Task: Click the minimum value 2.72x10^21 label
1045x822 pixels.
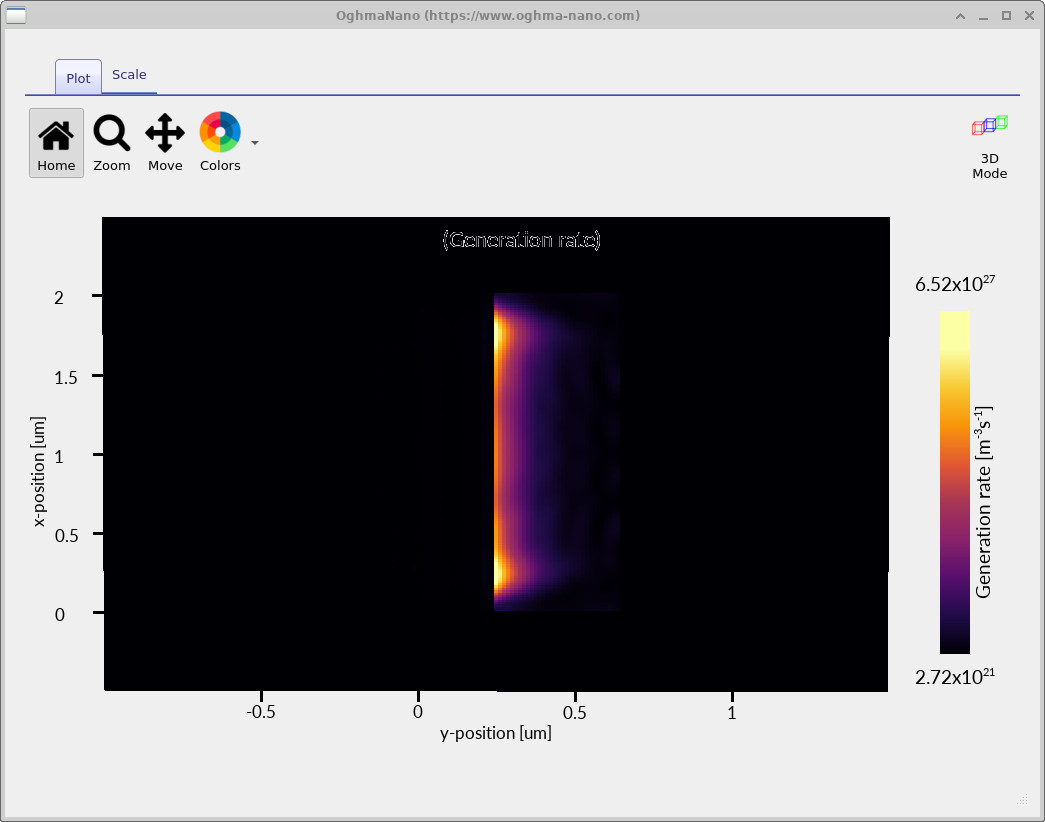Action: [x=954, y=677]
